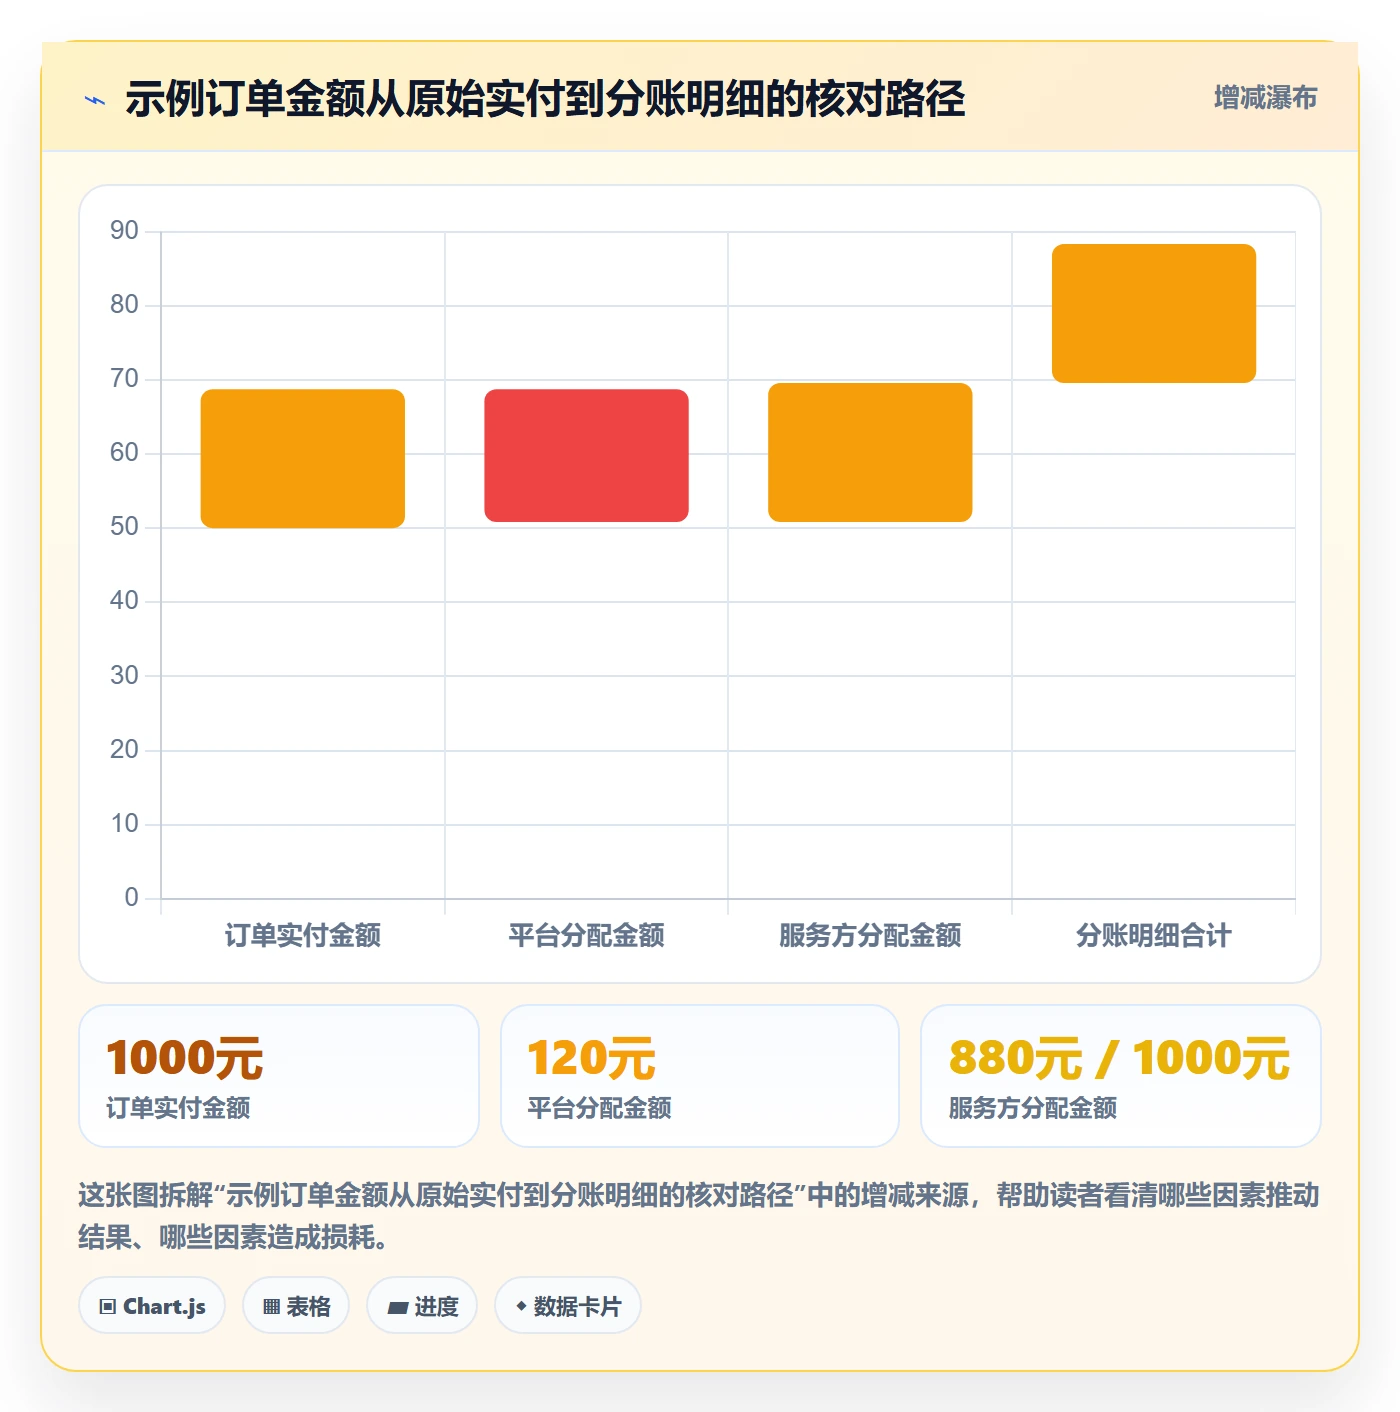The width and height of the screenshot is (1400, 1412).
Task: Click the y-axis value 70
Action: [x=124, y=379]
